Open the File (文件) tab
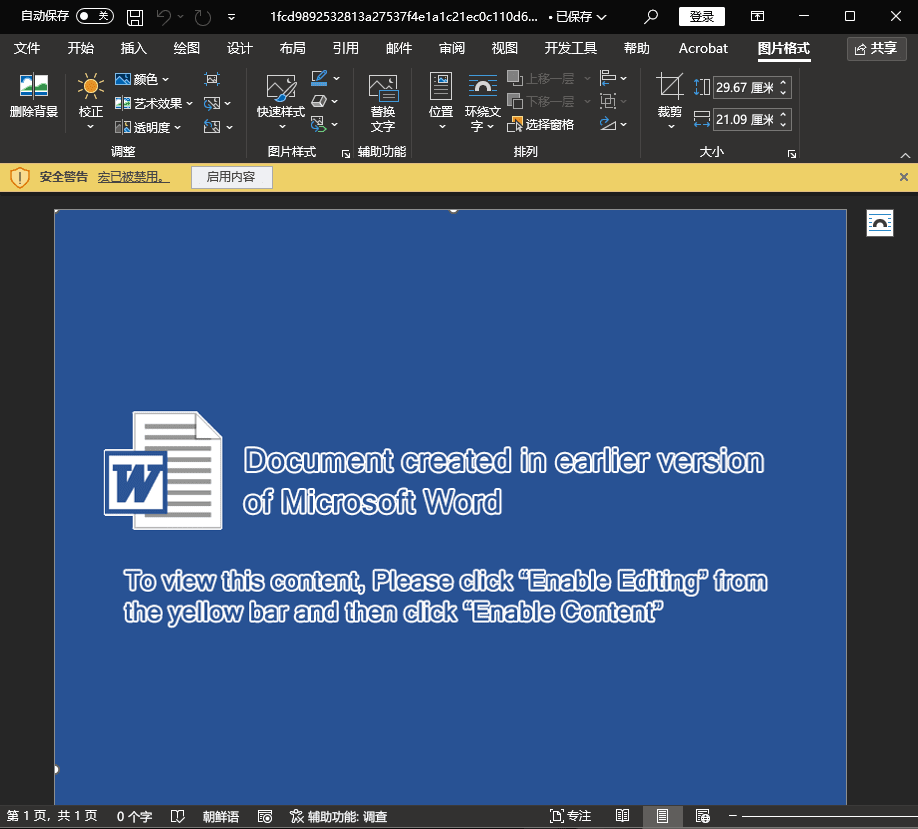Viewport: 918px width, 829px height. pyautogui.click(x=27, y=48)
